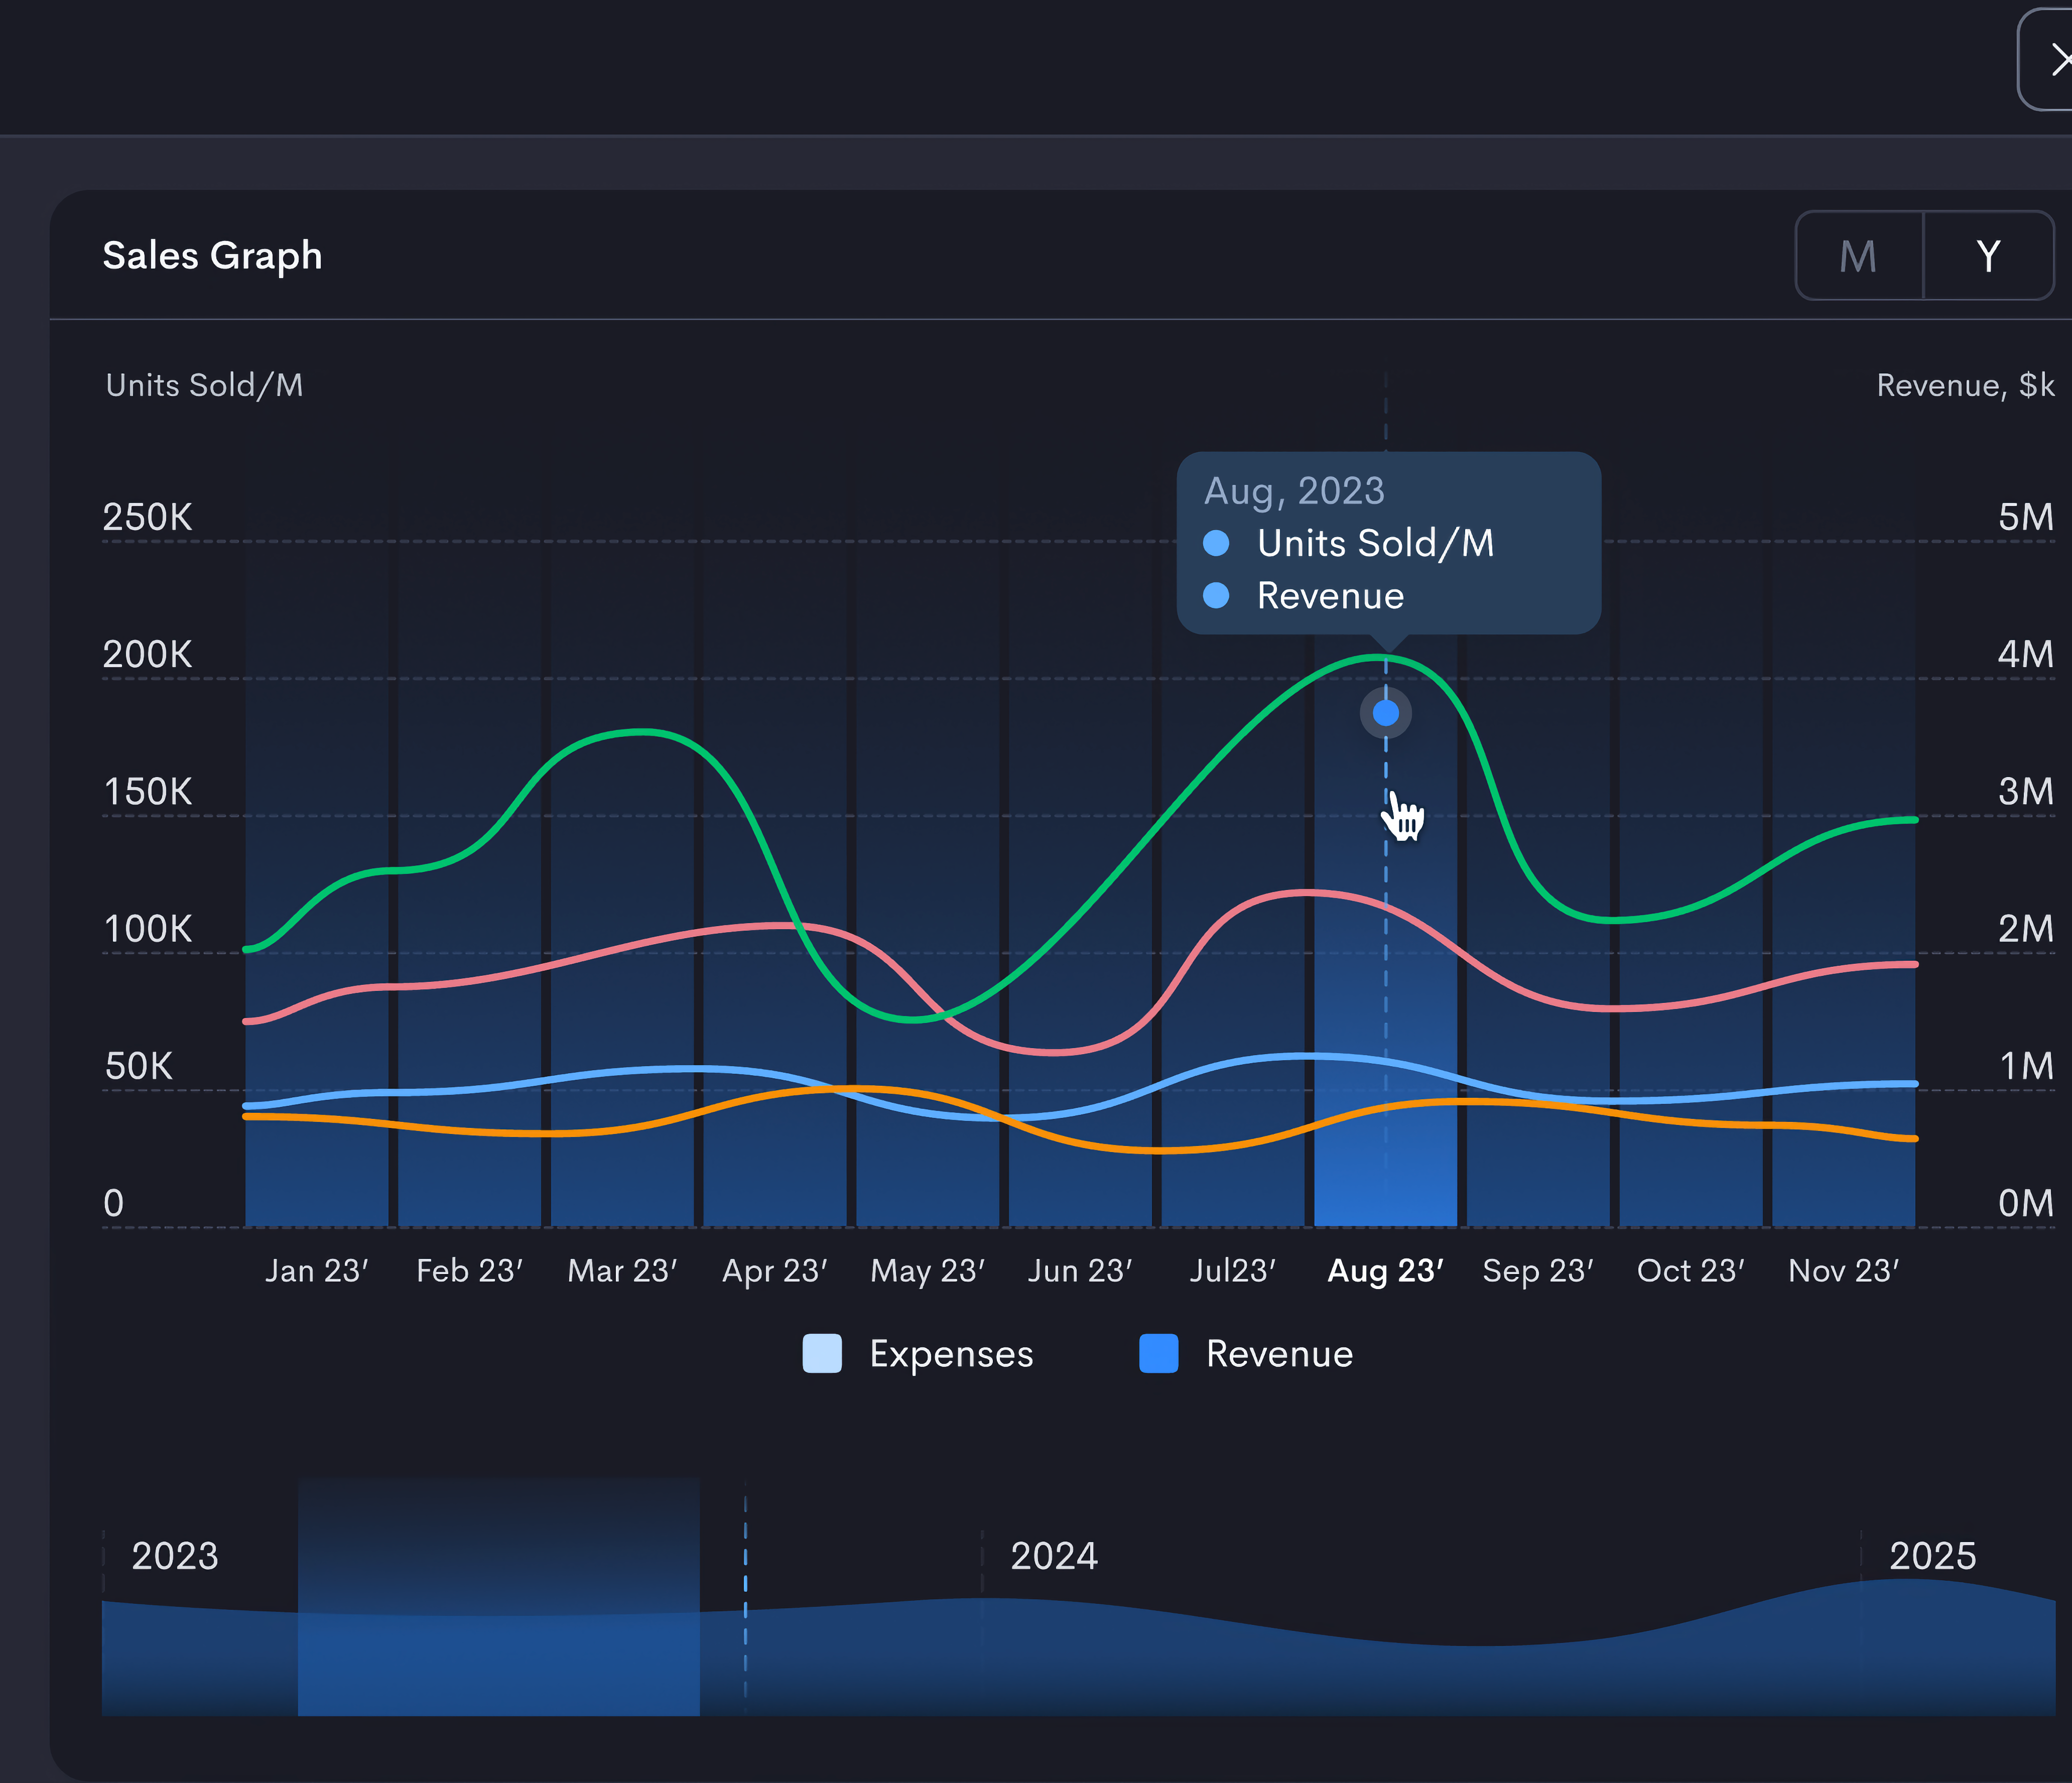2072x1783 pixels.
Task: Click the Units Sold/M axis title
Action: pos(204,385)
